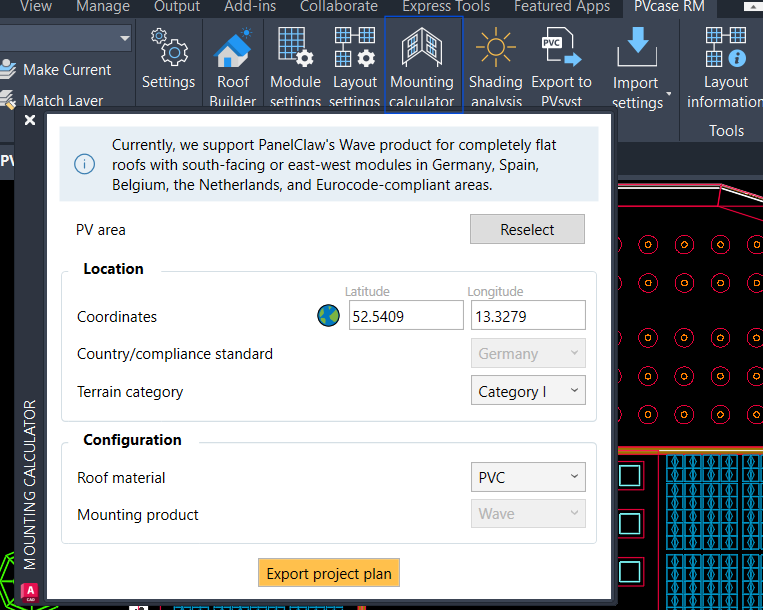Open the Express Tools tab
The width and height of the screenshot is (763, 610).
pos(446,7)
